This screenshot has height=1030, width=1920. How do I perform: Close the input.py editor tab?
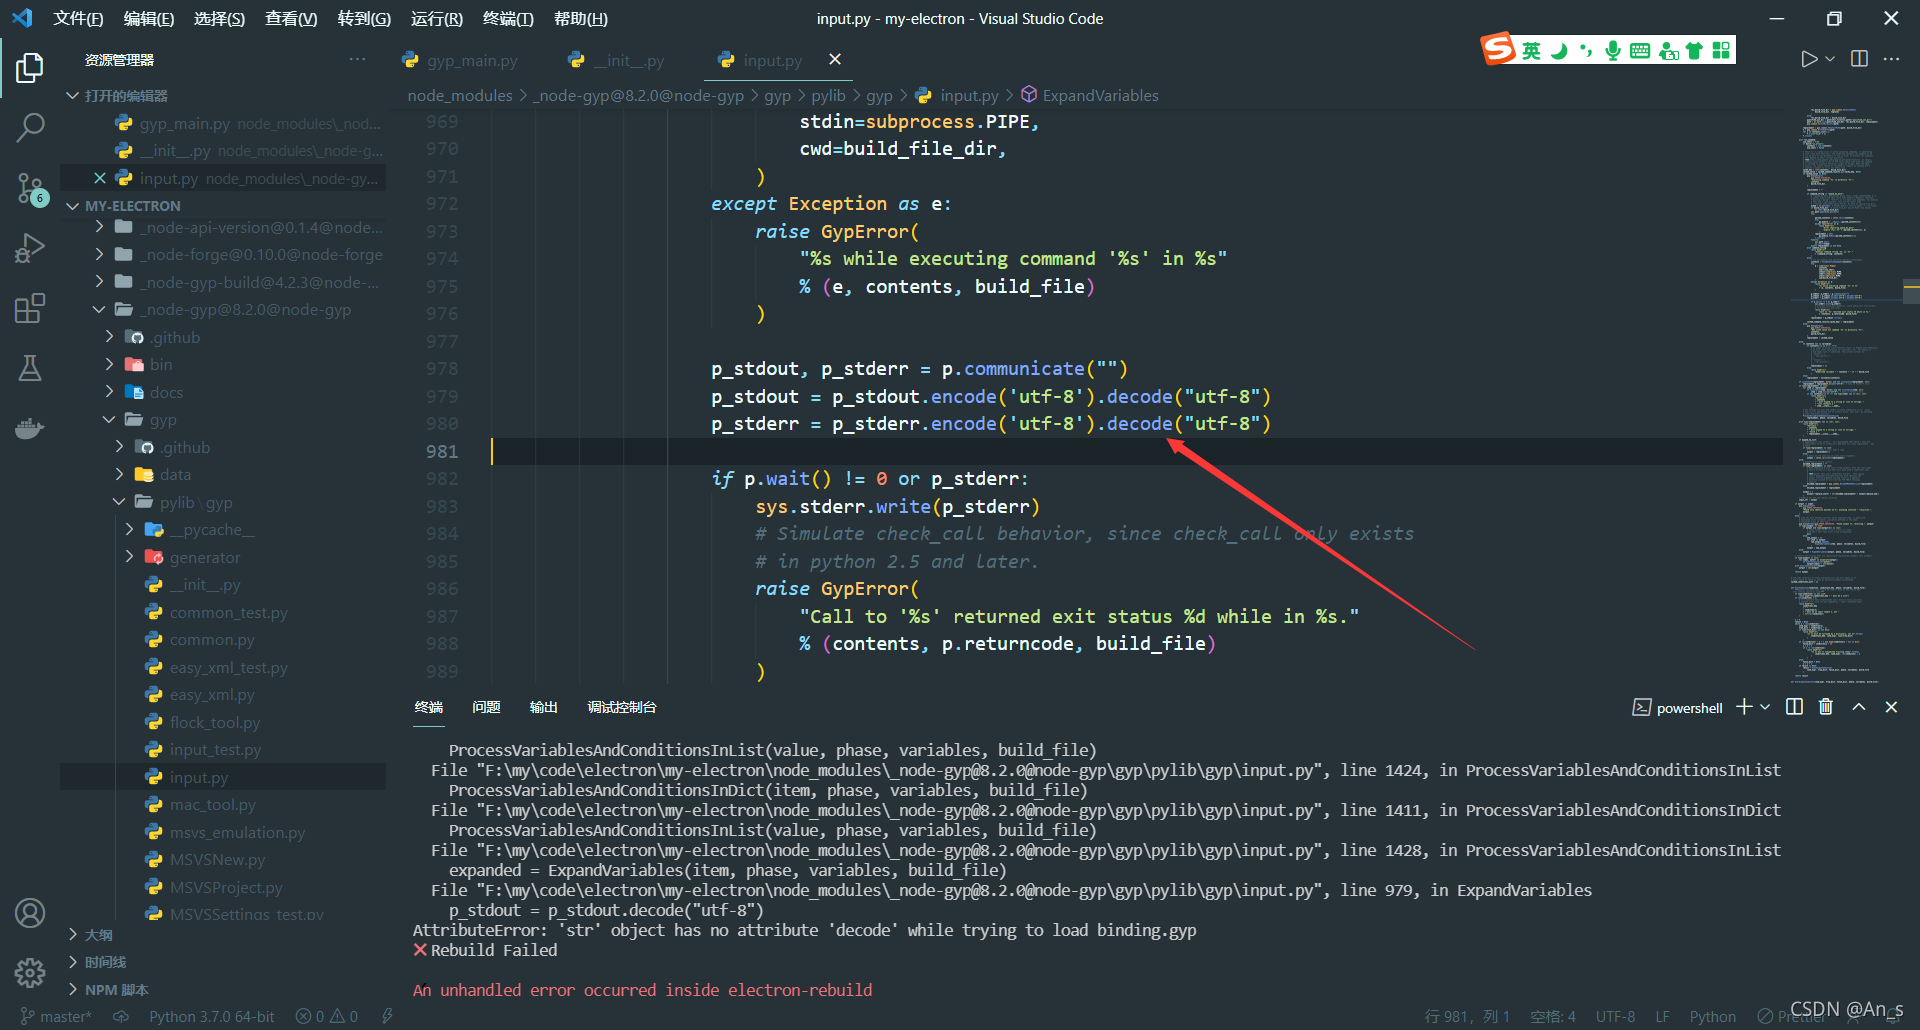tap(835, 59)
